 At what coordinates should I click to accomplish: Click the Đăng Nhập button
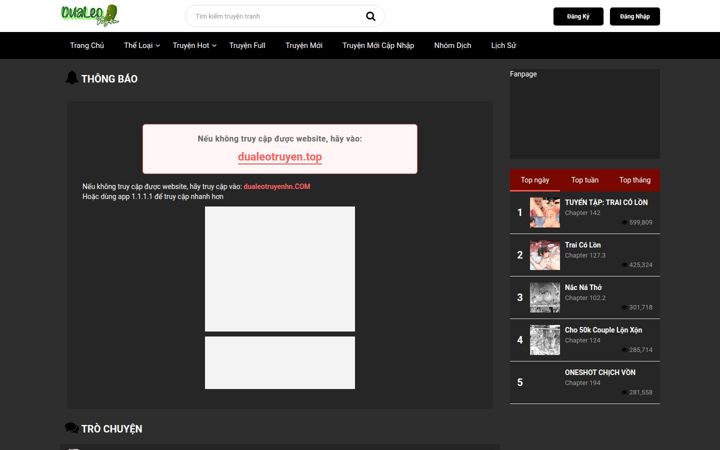(635, 17)
